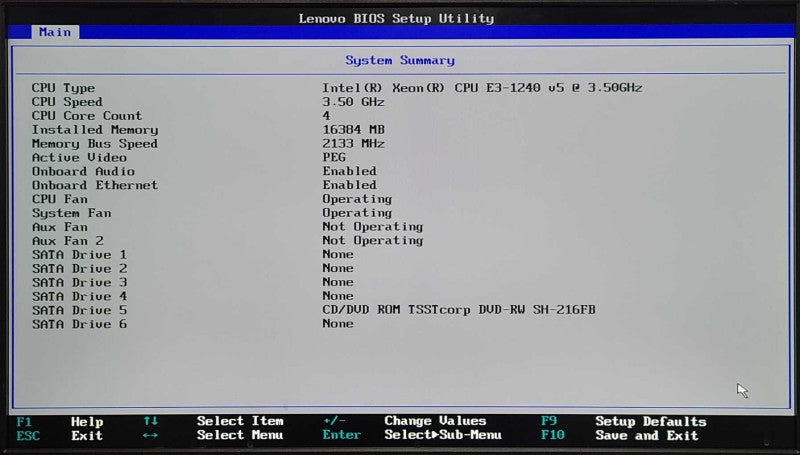Click the System Summary heading
800x455 pixels.
399,60
